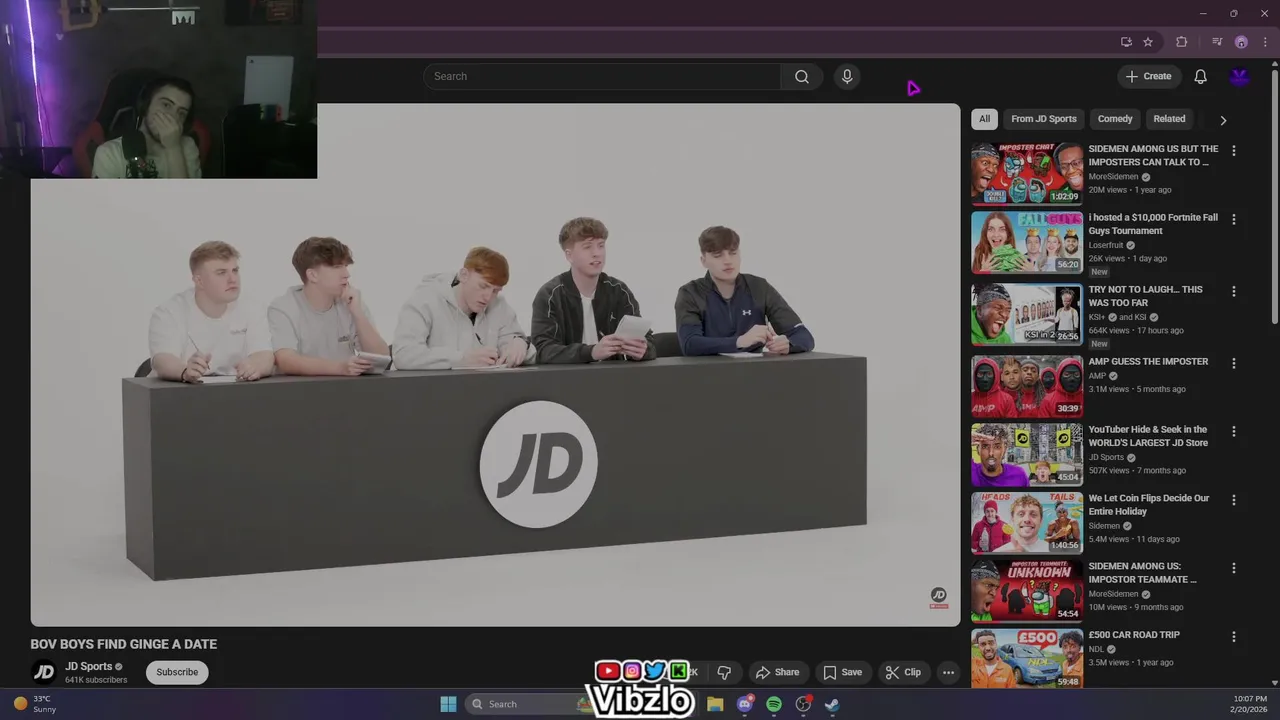Open browser extensions puzzle icon

1182,42
